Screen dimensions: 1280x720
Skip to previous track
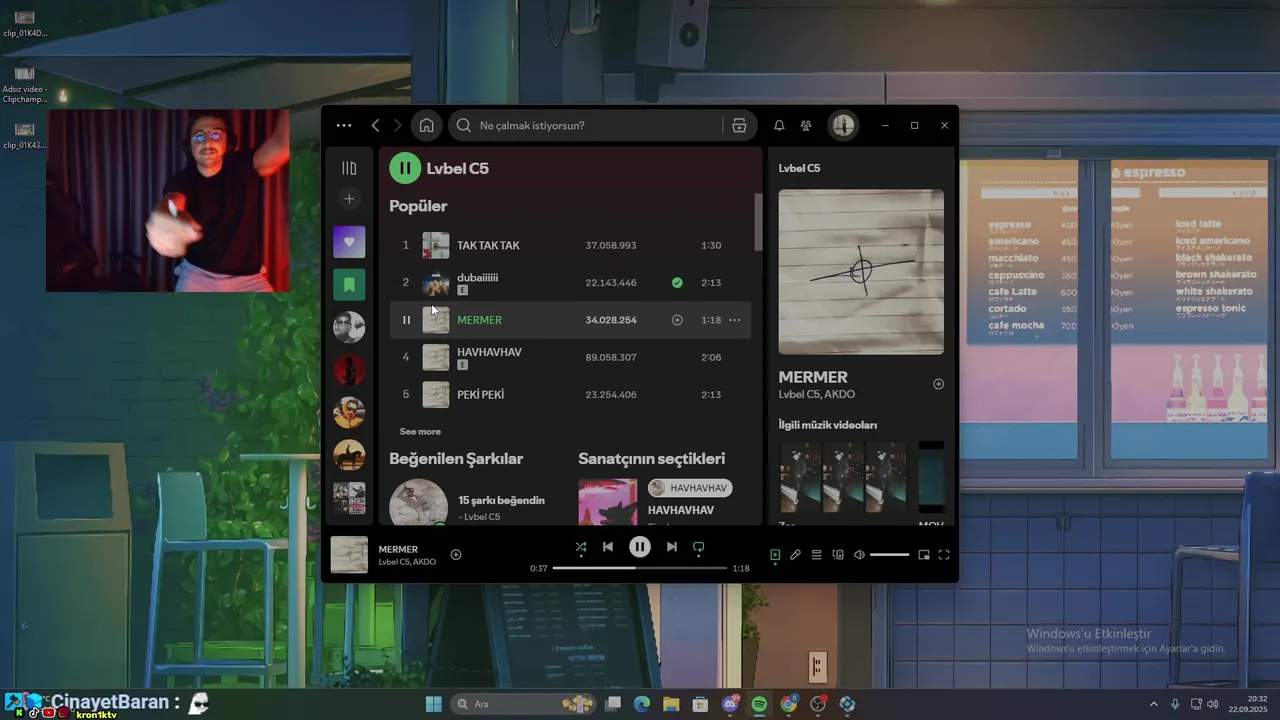(x=608, y=547)
